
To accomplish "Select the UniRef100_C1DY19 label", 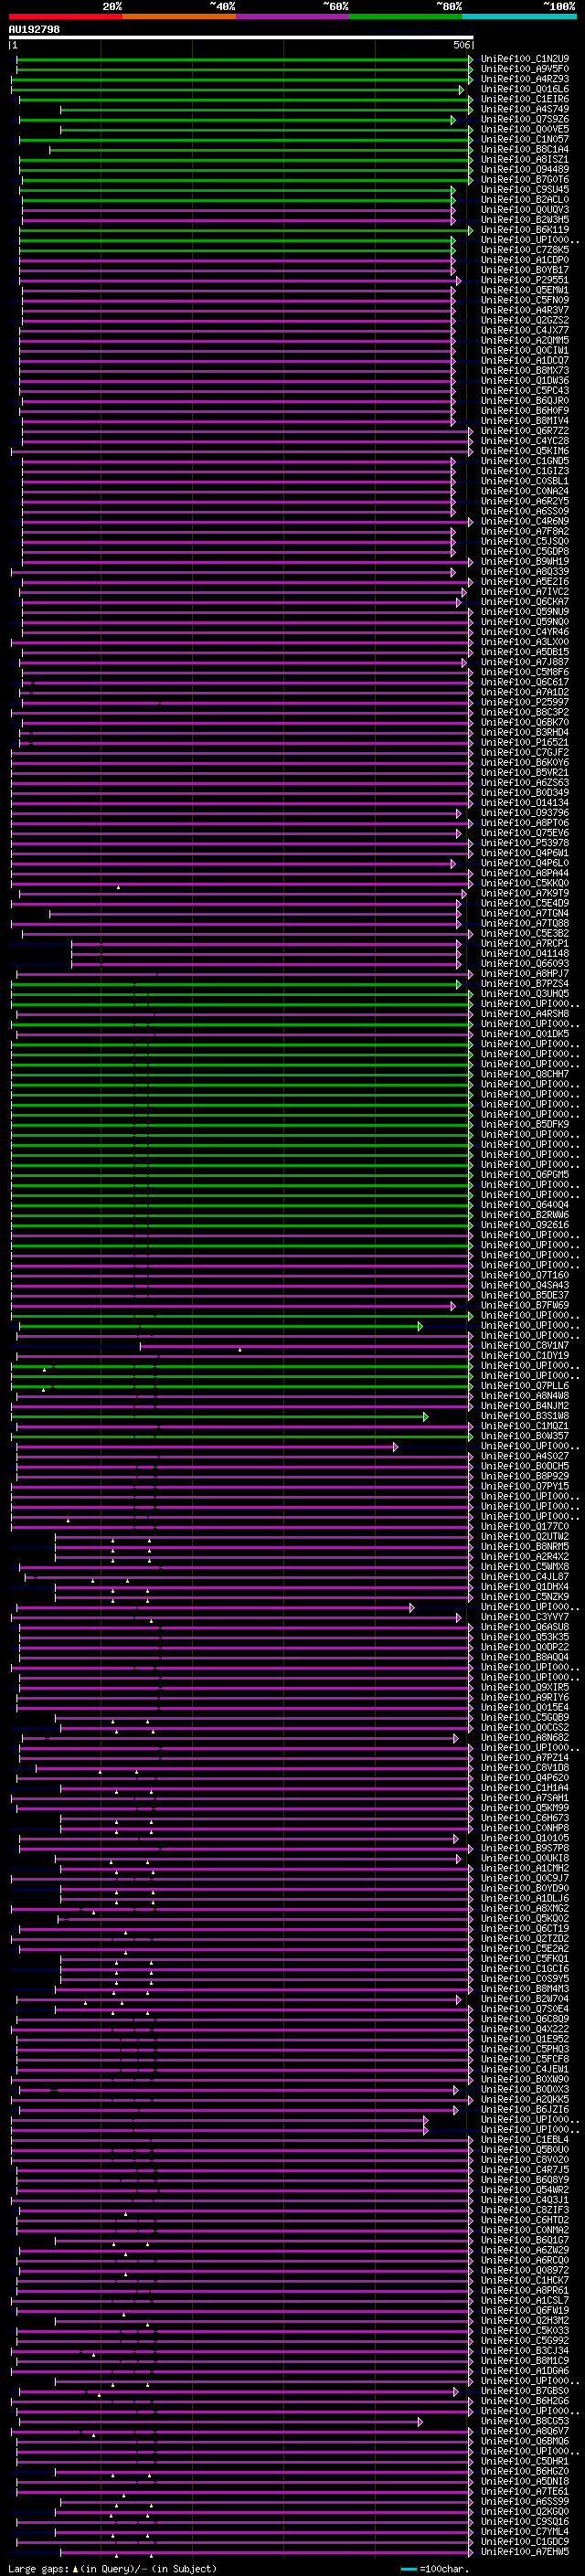I will pyautogui.click(x=525, y=1355).
